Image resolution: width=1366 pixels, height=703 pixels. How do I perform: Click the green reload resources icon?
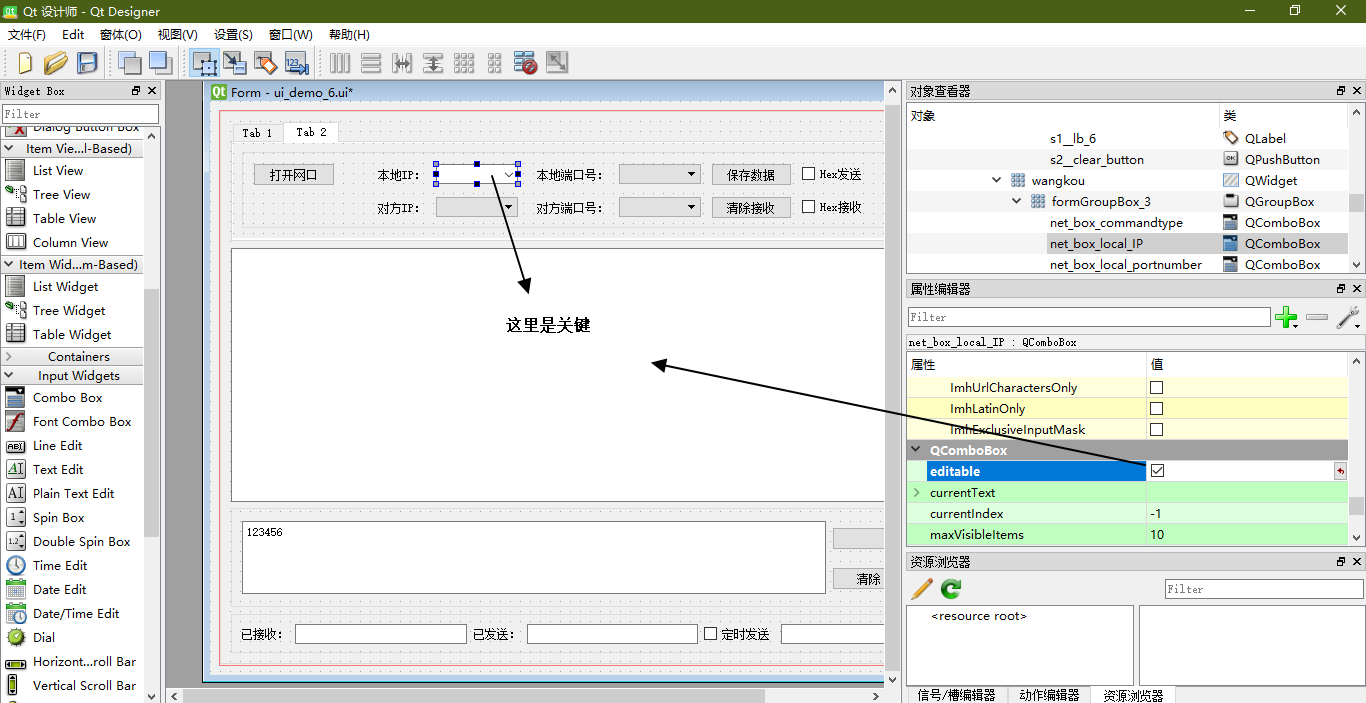pos(951,589)
